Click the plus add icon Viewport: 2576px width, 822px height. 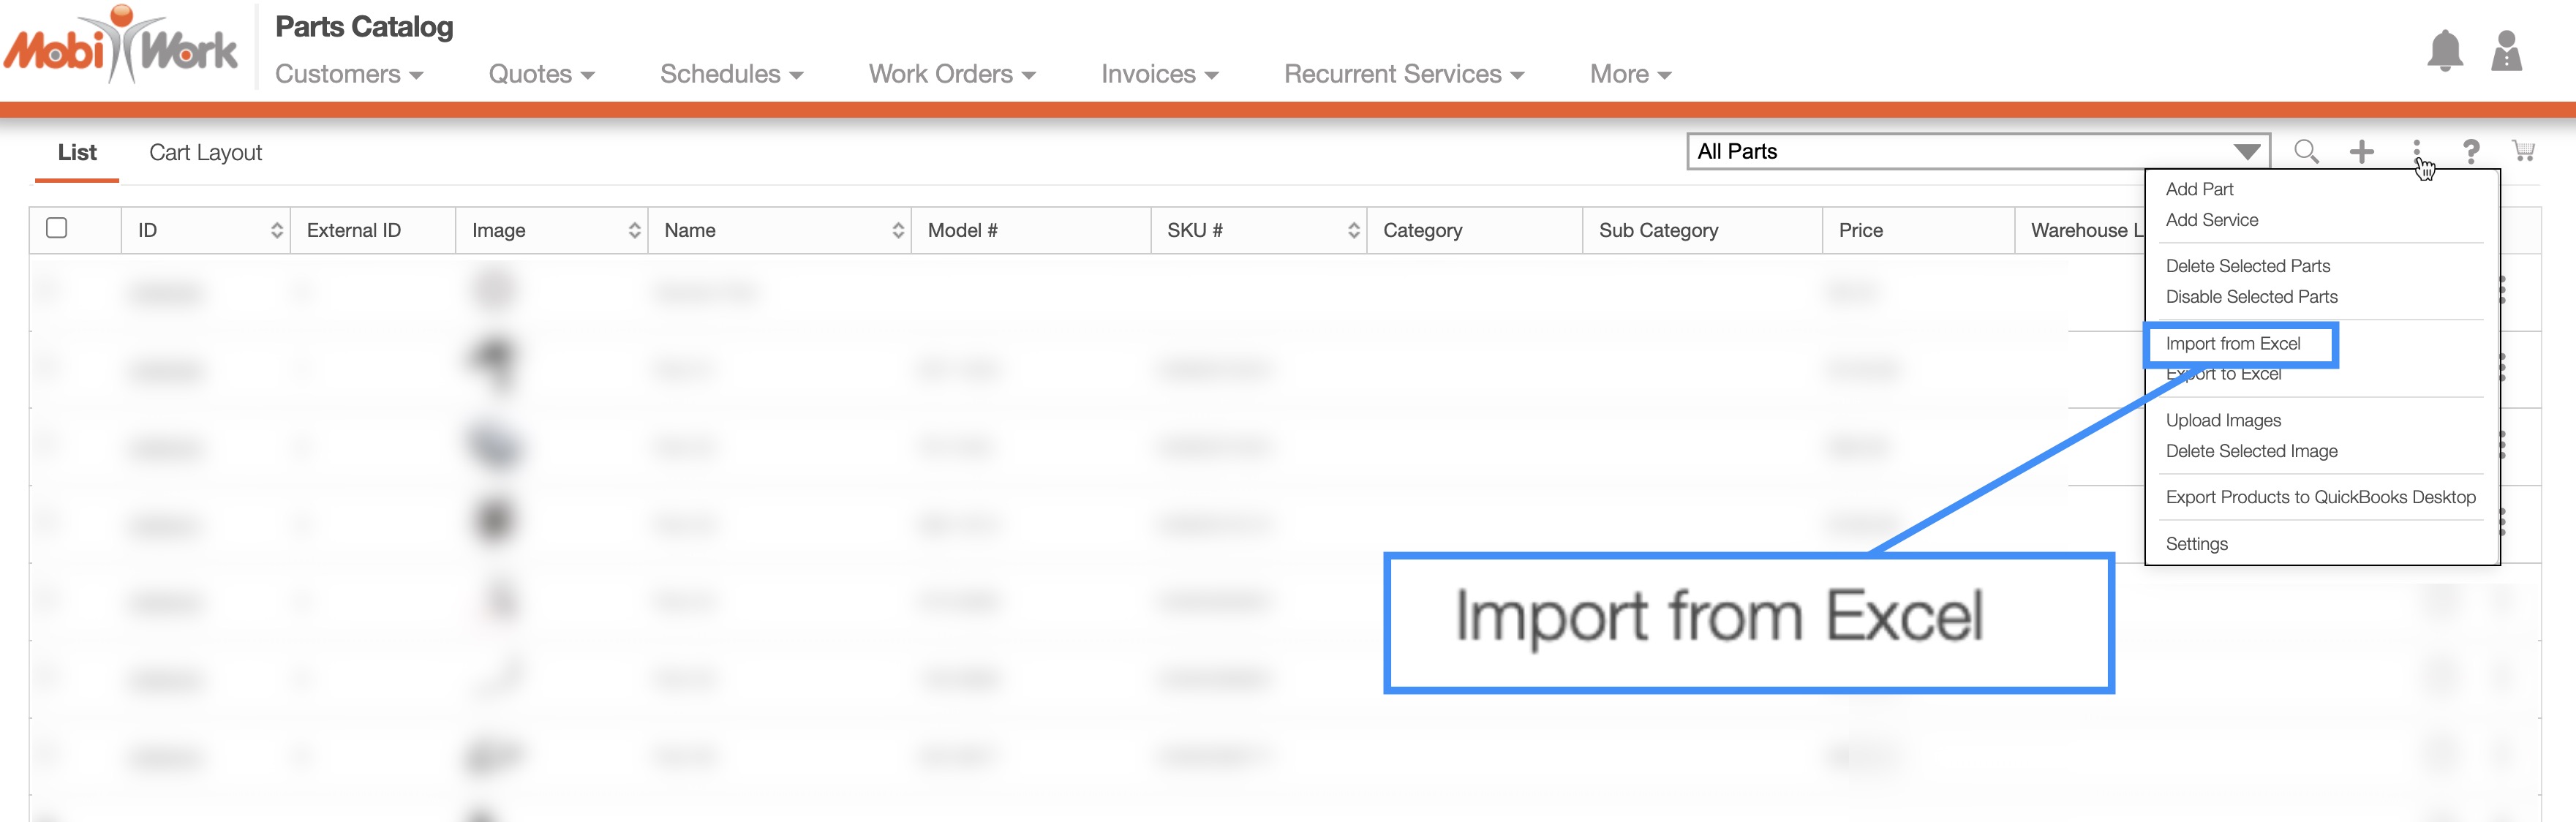point(2362,152)
